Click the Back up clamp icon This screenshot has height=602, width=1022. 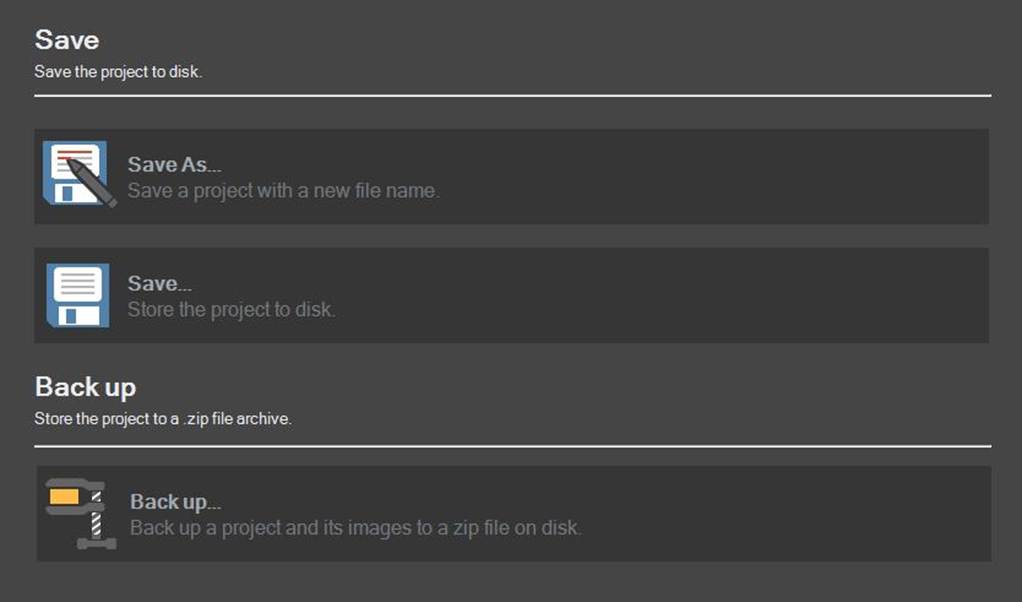[80, 513]
